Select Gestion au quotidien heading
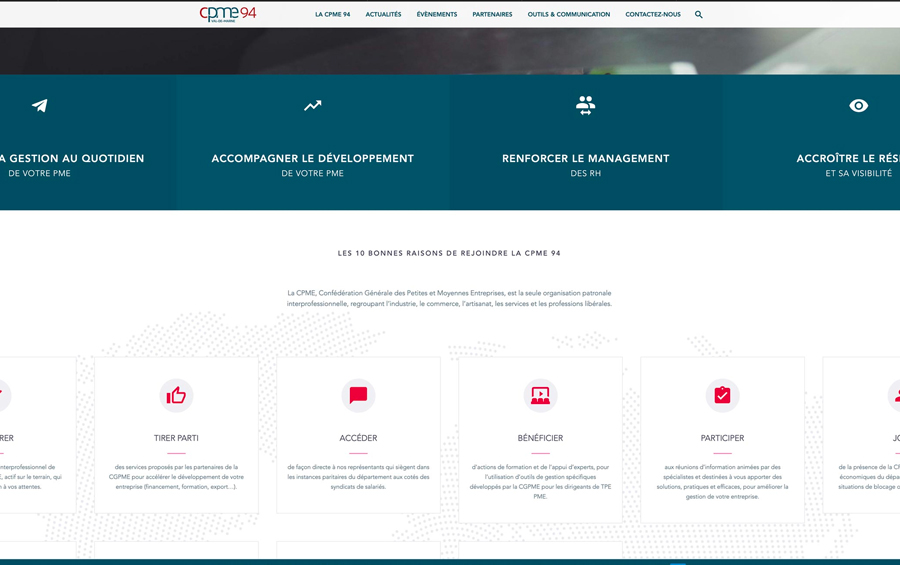900x565 pixels. pyautogui.click(x=72, y=158)
